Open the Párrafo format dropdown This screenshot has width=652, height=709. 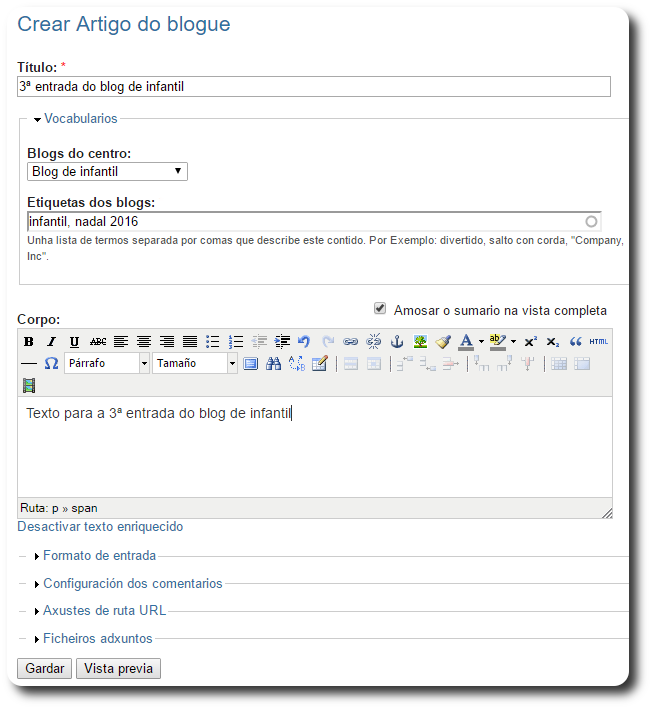107,363
